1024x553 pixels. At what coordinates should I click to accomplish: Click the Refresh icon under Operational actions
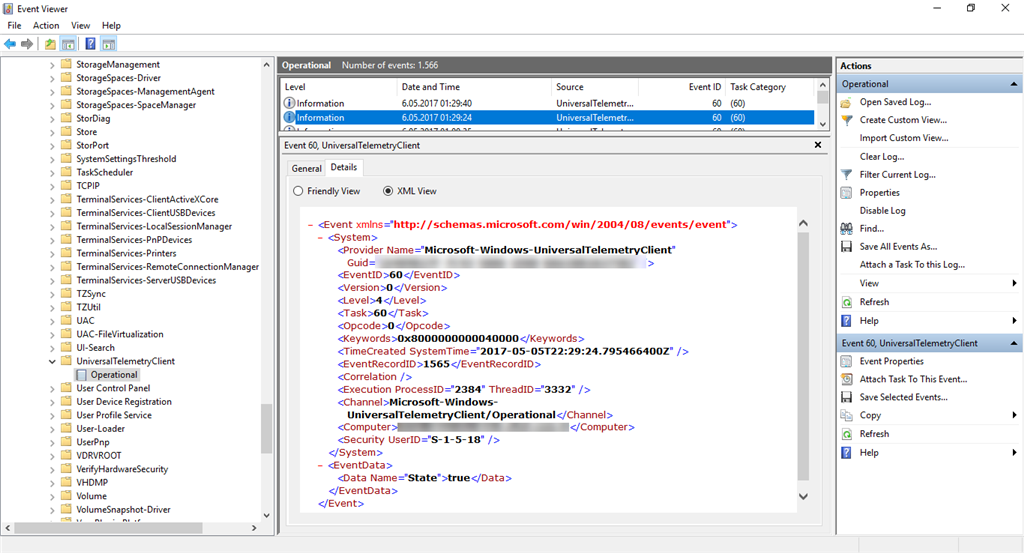tap(846, 302)
